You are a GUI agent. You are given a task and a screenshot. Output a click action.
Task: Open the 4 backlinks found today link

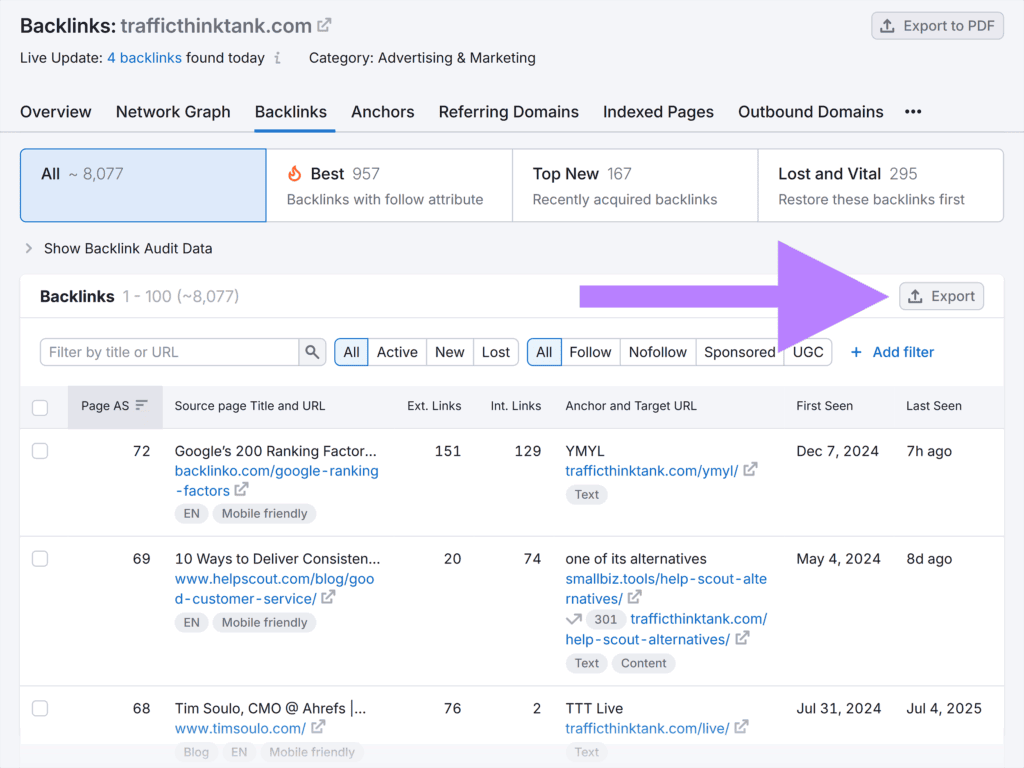[x=144, y=58]
